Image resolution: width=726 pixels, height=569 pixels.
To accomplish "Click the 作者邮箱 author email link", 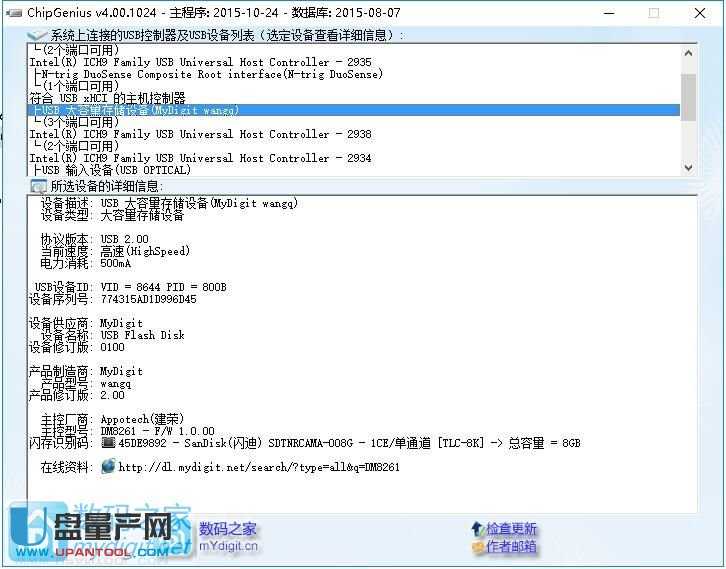I will [x=511, y=547].
